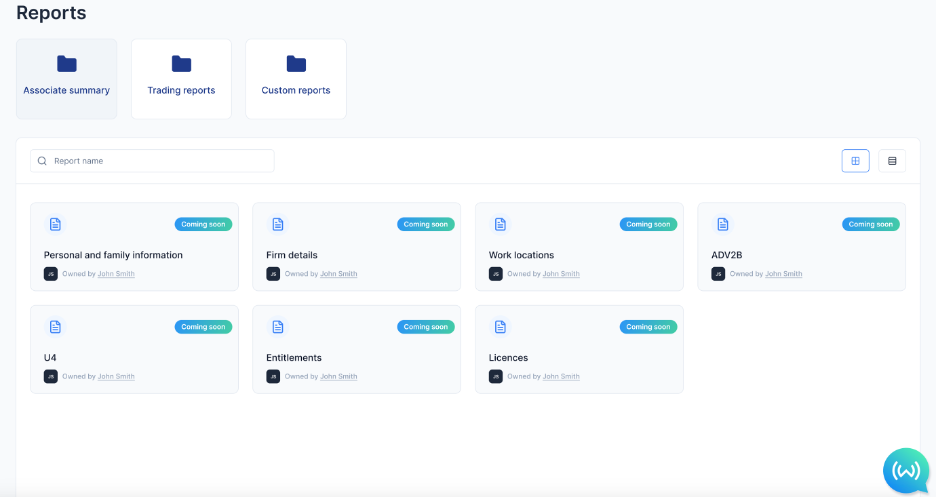
Task: Focus the Report name search field
Action: [152, 161]
